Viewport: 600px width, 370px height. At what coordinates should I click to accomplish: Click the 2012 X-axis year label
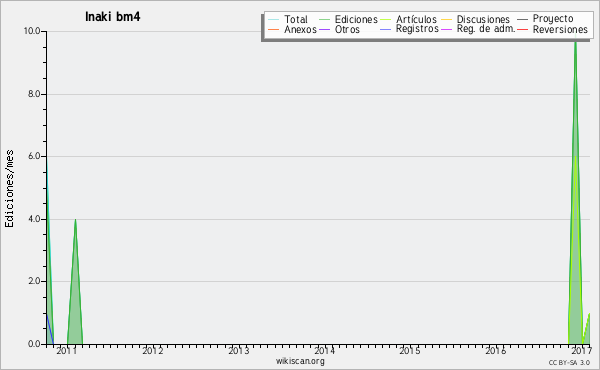pyautogui.click(x=153, y=350)
